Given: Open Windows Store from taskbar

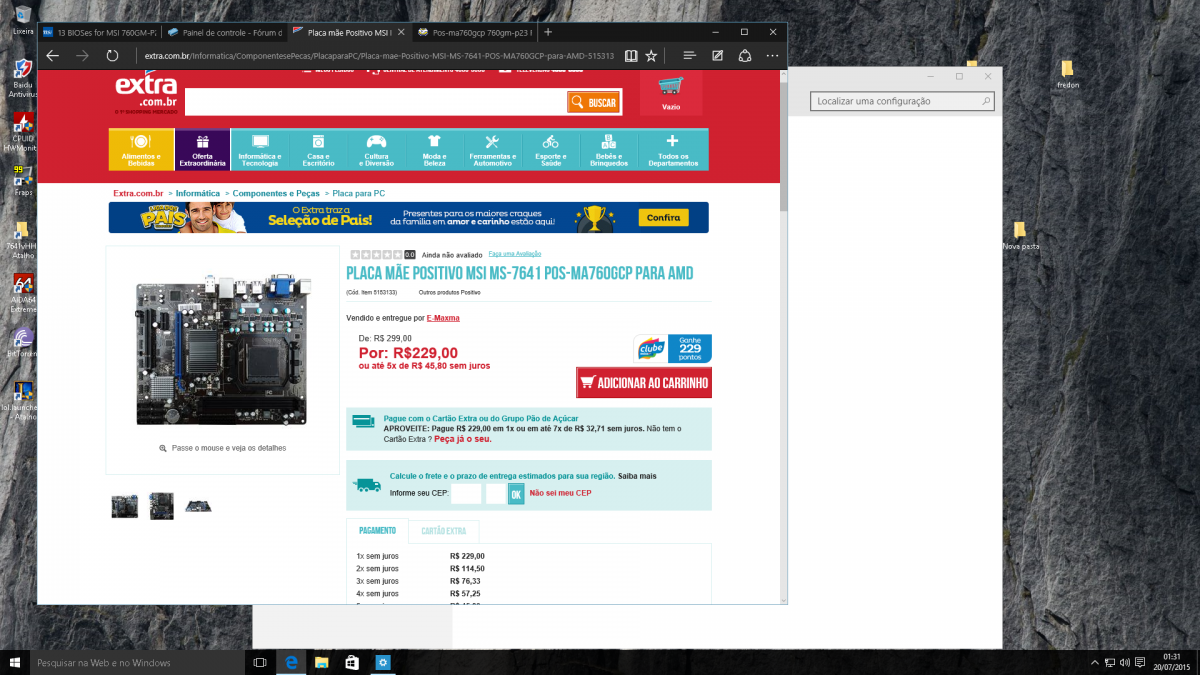Looking at the screenshot, I should 351,662.
